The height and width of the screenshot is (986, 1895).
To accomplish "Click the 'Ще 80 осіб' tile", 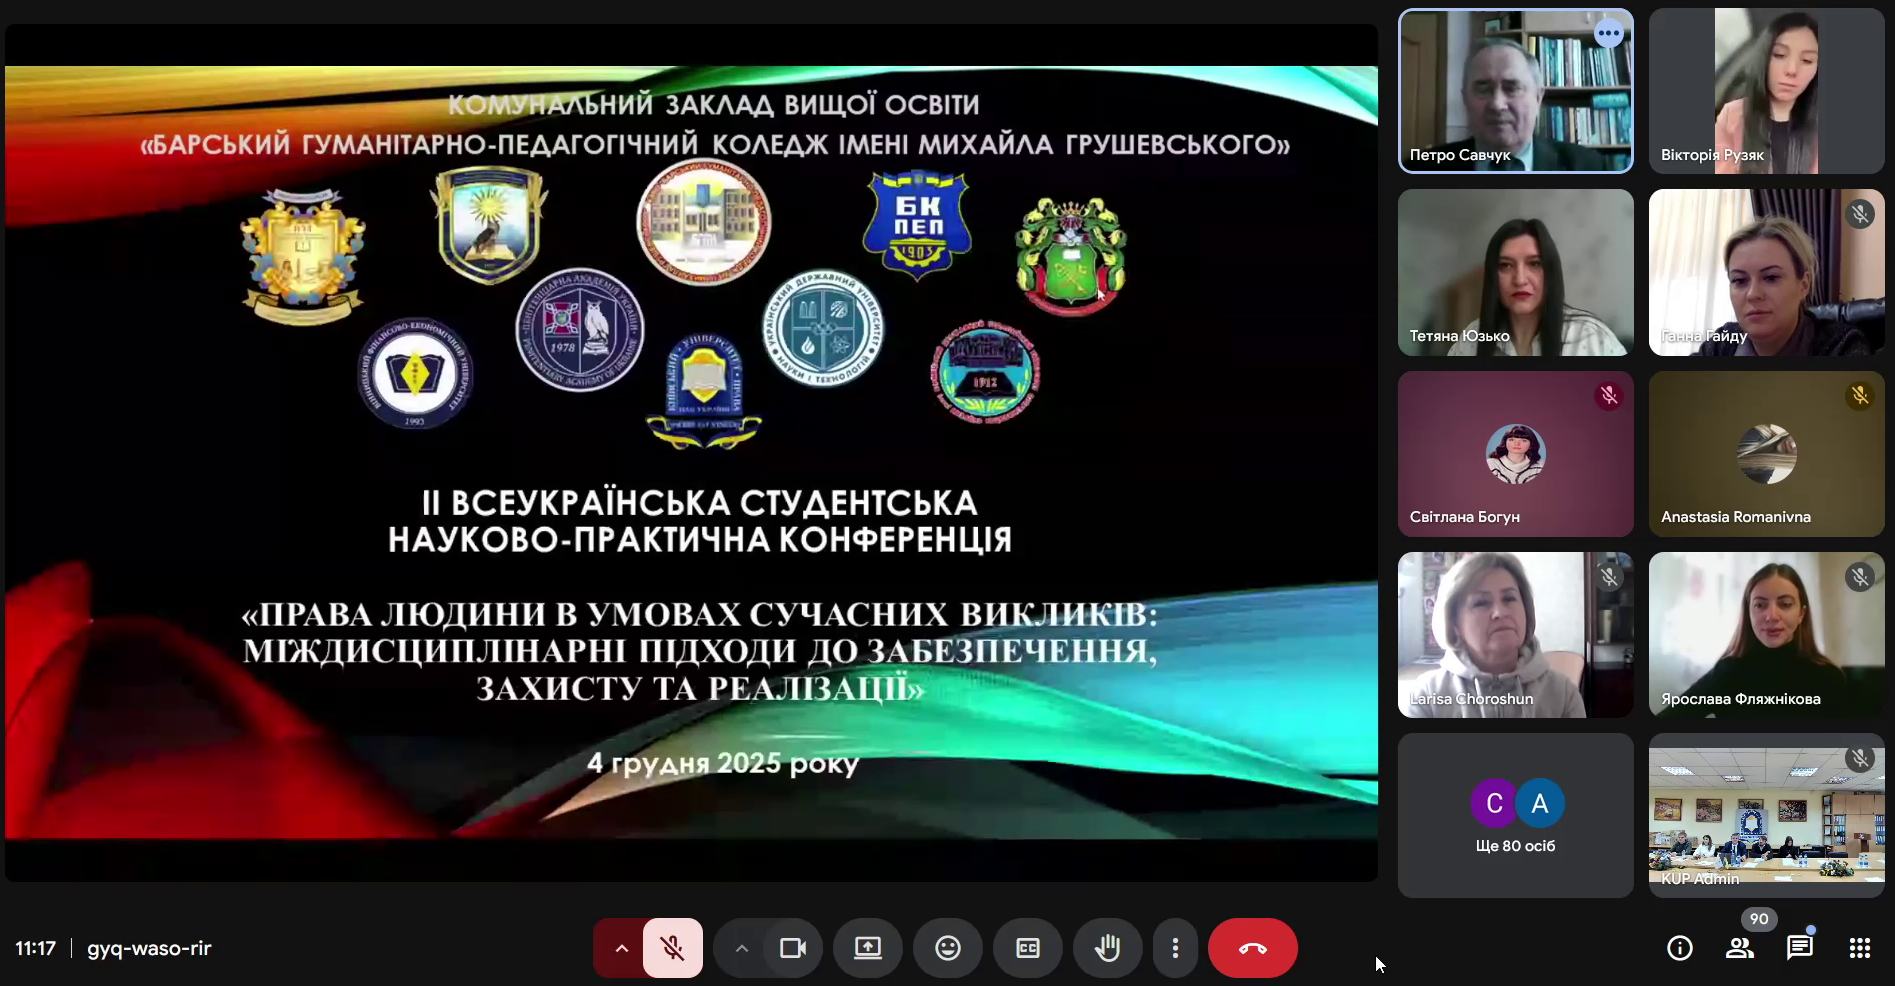I will 1515,815.
